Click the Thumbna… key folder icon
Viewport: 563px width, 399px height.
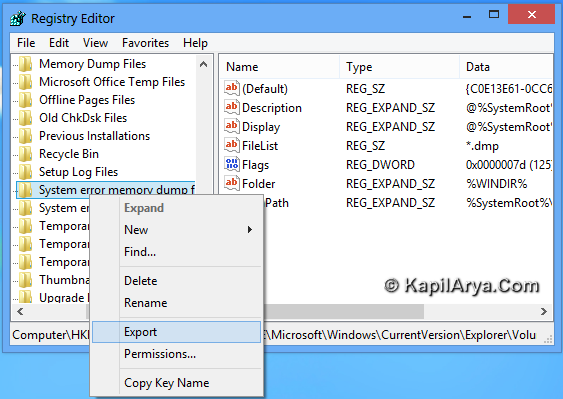(x=26, y=280)
